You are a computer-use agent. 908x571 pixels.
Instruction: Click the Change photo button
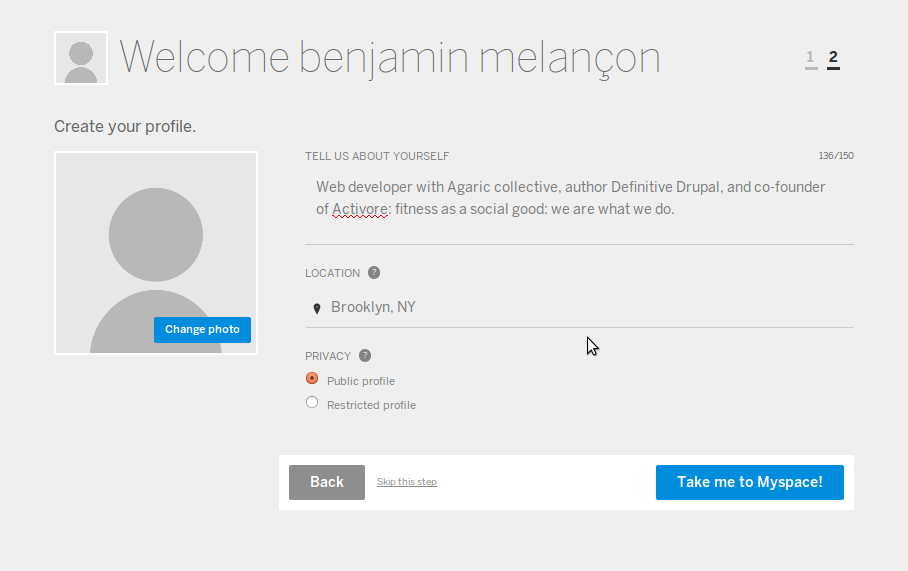[x=202, y=330]
